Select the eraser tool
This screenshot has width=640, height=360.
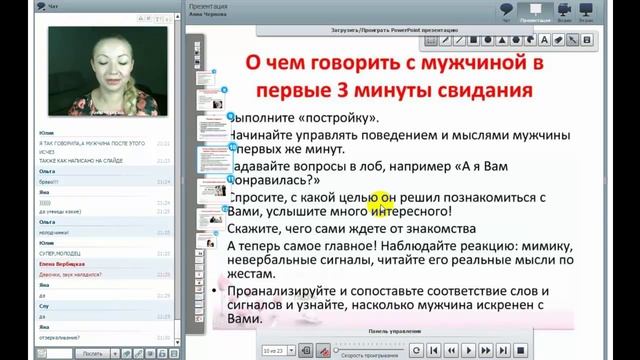point(558,40)
